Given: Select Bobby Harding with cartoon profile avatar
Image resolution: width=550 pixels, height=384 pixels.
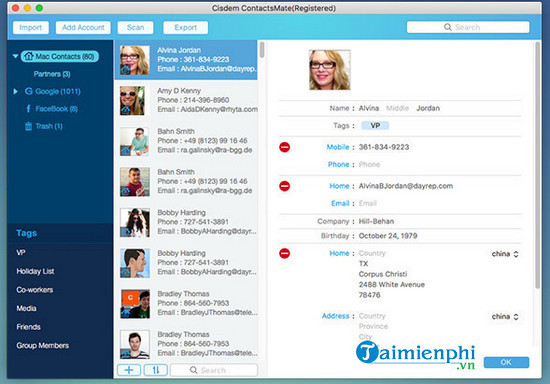Looking at the screenshot, I should (186, 263).
